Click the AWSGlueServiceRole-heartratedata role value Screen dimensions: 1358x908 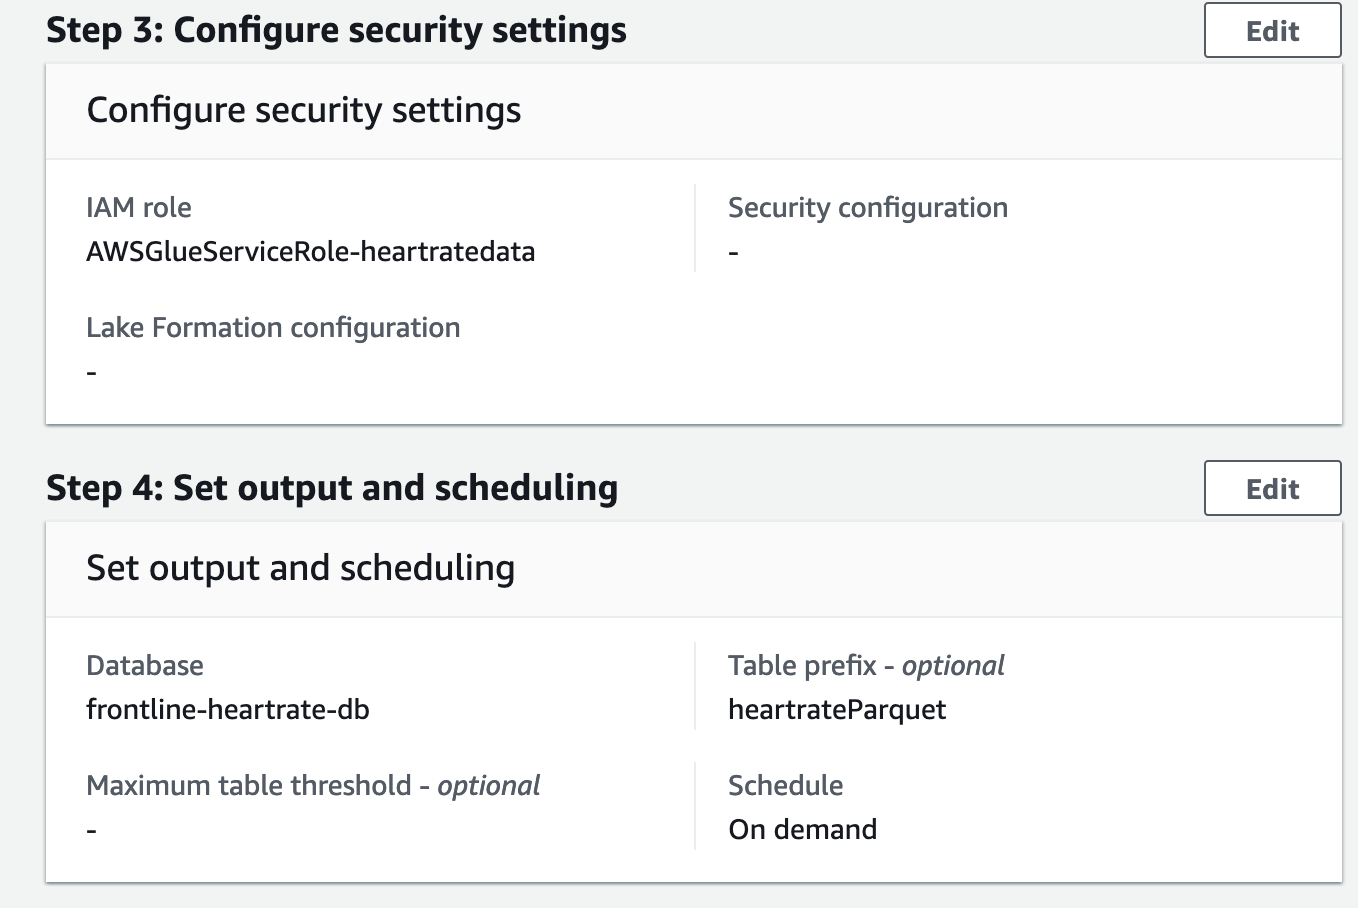(310, 251)
